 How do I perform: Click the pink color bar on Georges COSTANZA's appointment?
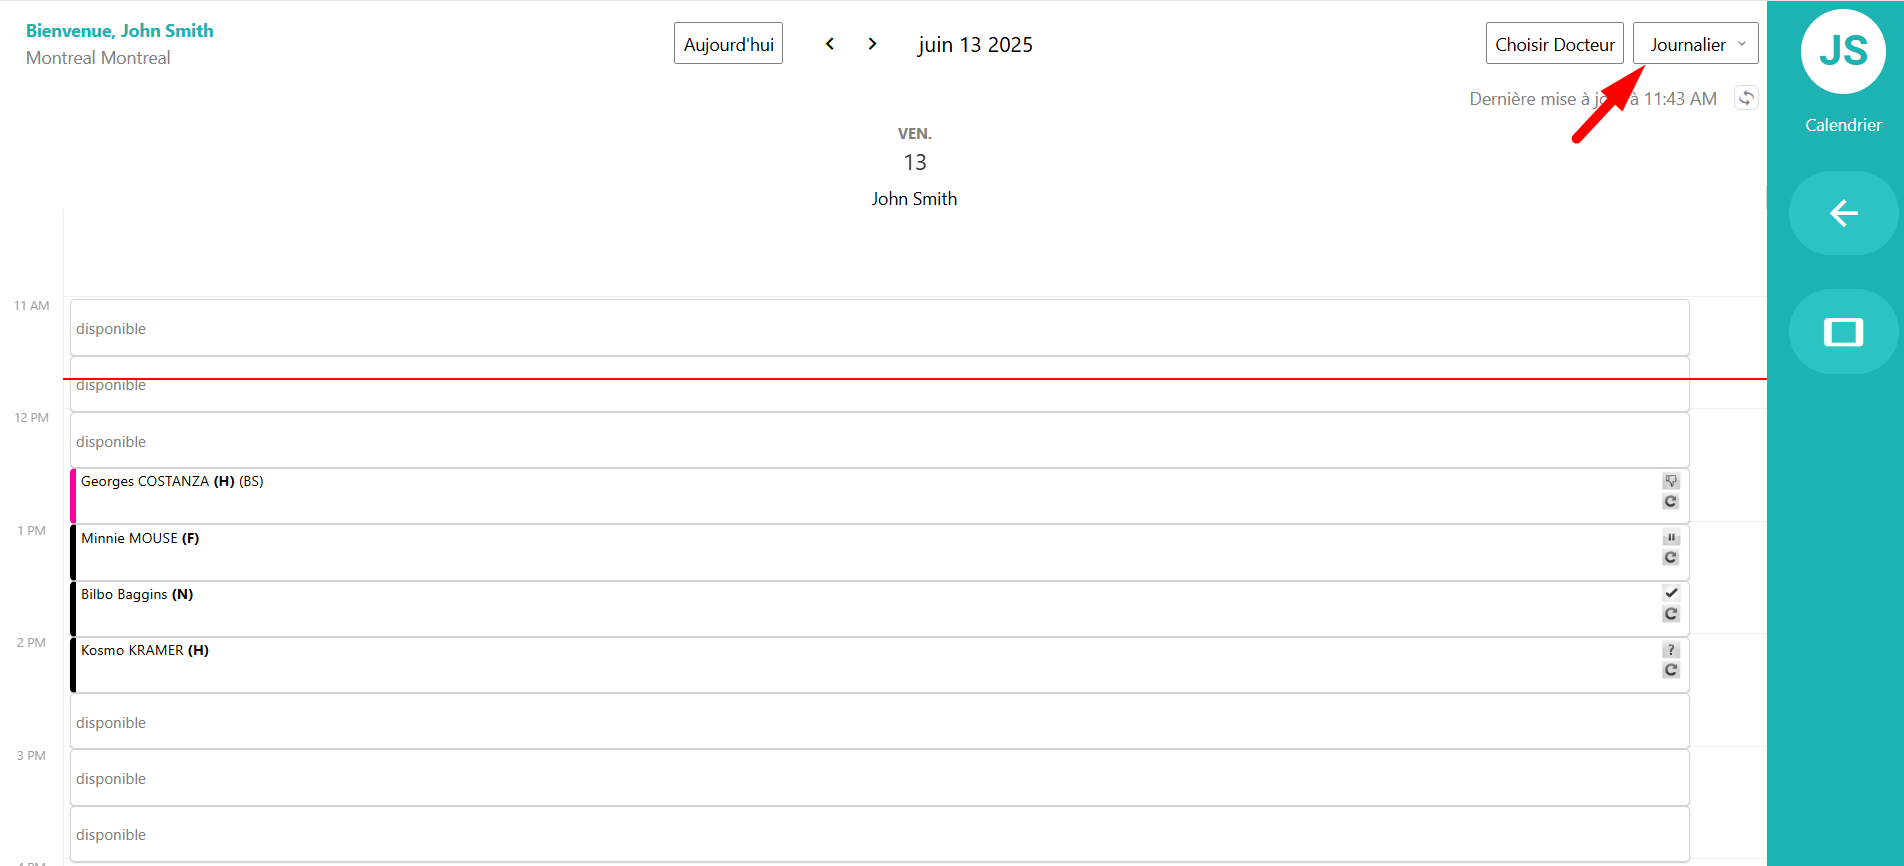tap(72, 495)
